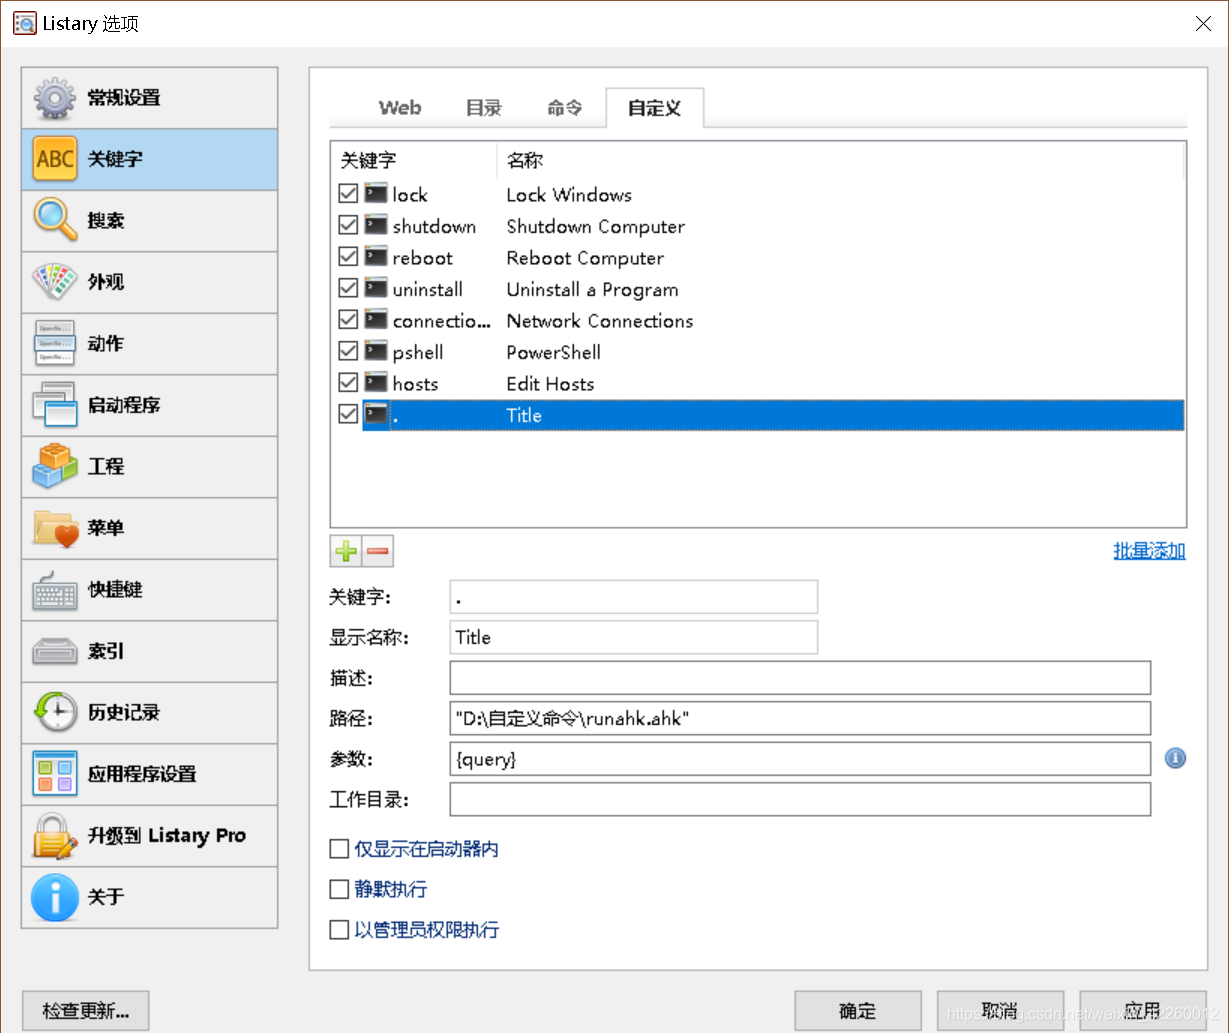Click the green plus add keyword icon
Image resolution: width=1229 pixels, height=1033 pixels.
[x=346, y=551]
